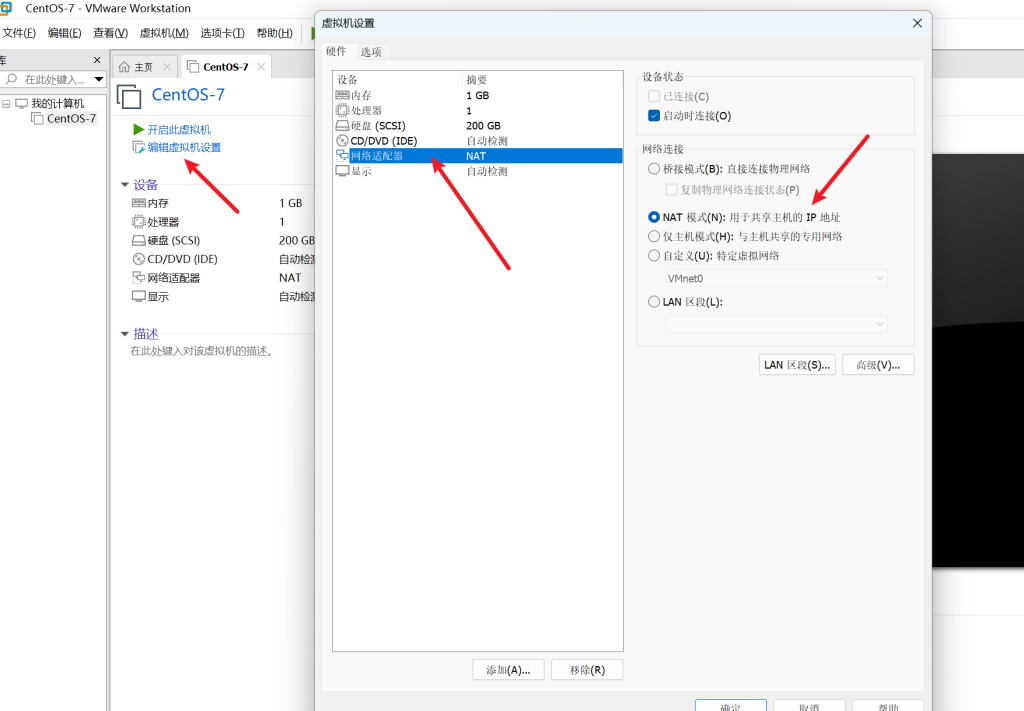
Task: Click the hard disk icon in the dialog's device list
Action: point(342,125)
